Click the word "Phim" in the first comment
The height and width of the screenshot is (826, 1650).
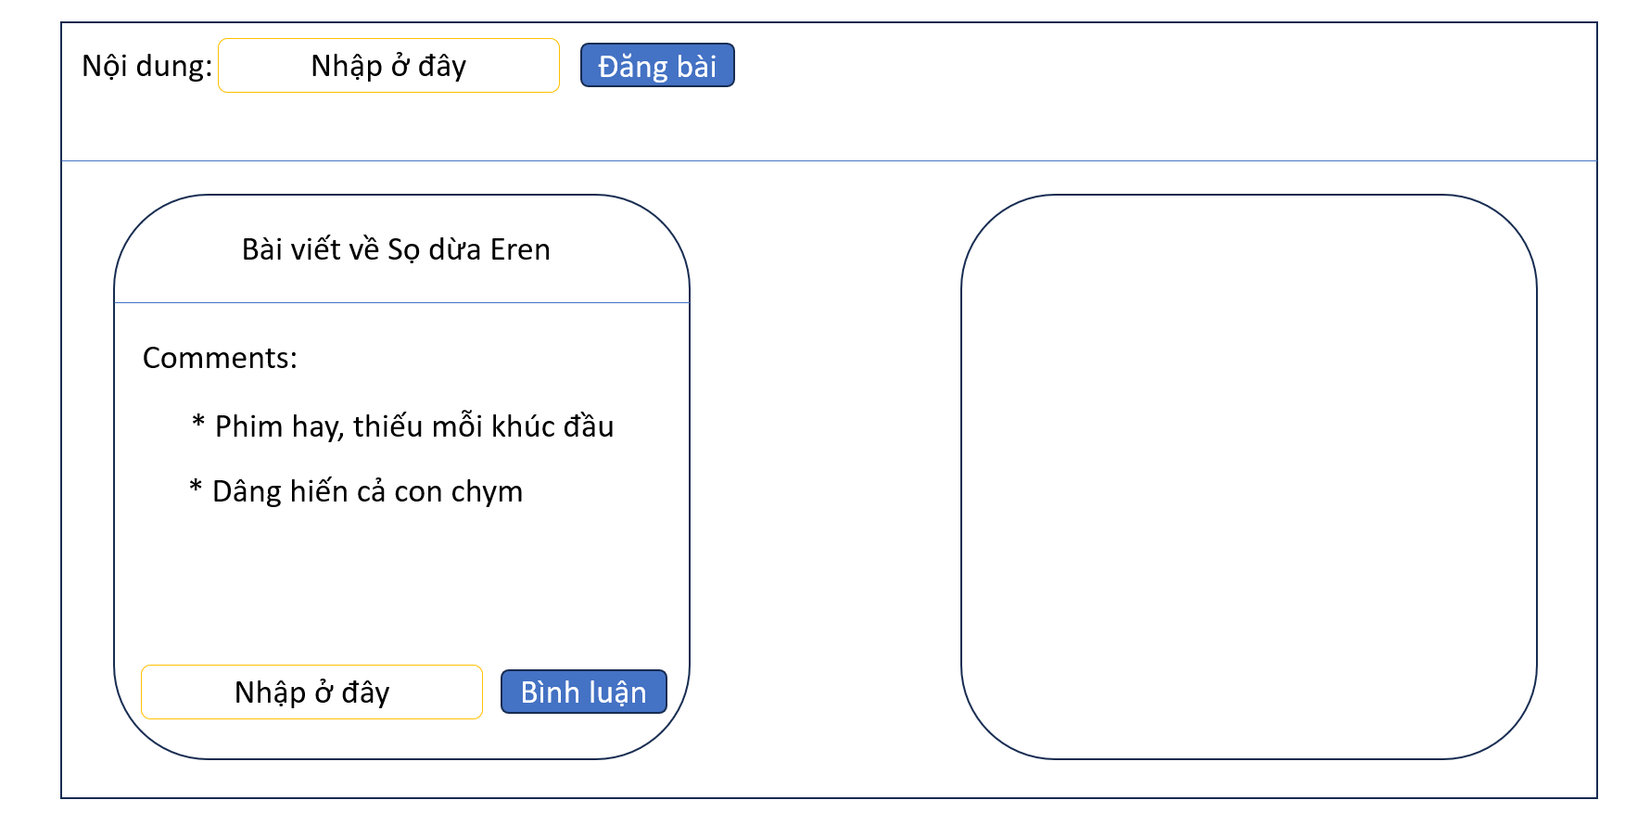[x=249, y=427]
